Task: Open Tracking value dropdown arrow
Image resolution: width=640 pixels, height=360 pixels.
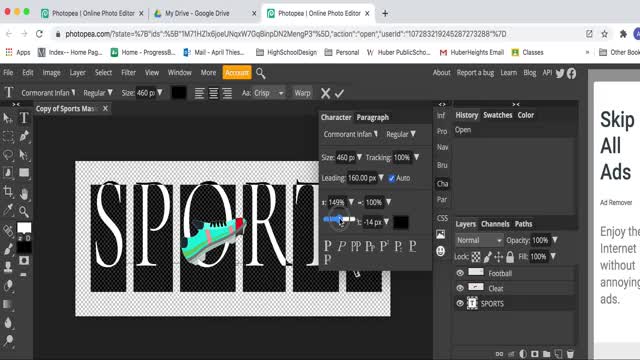Action: click(416, 157)
